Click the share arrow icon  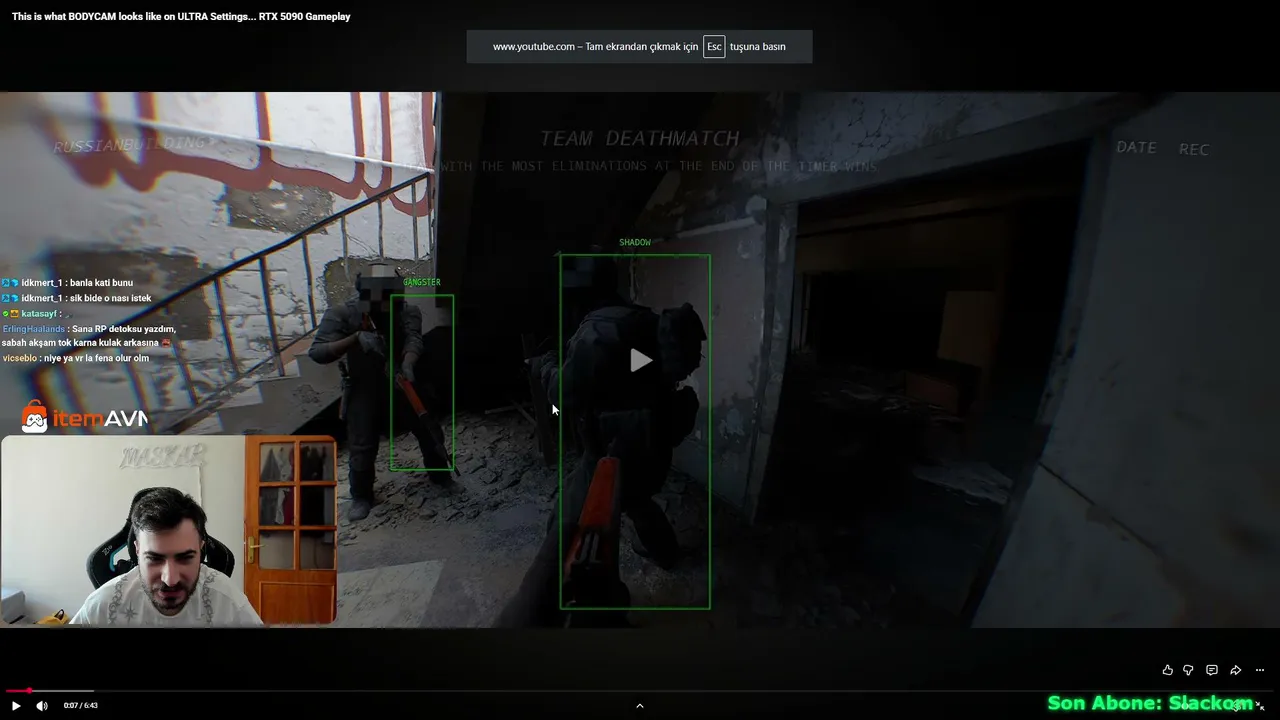(1235, 670)
